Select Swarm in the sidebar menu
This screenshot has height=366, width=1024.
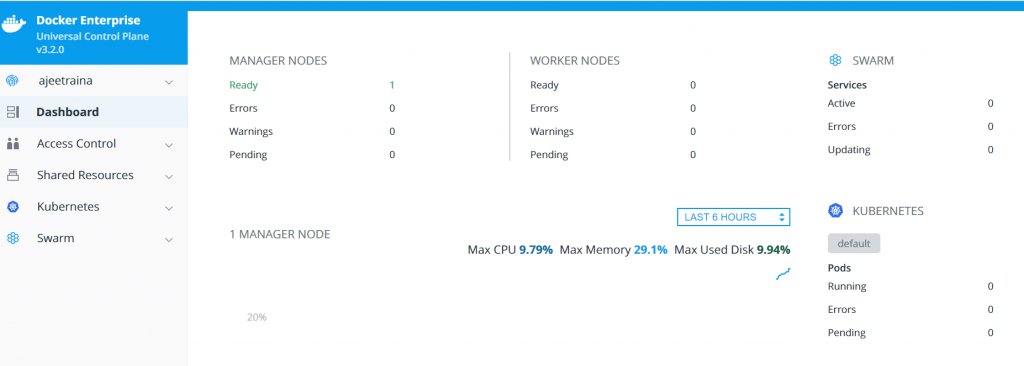coord(94,238)
